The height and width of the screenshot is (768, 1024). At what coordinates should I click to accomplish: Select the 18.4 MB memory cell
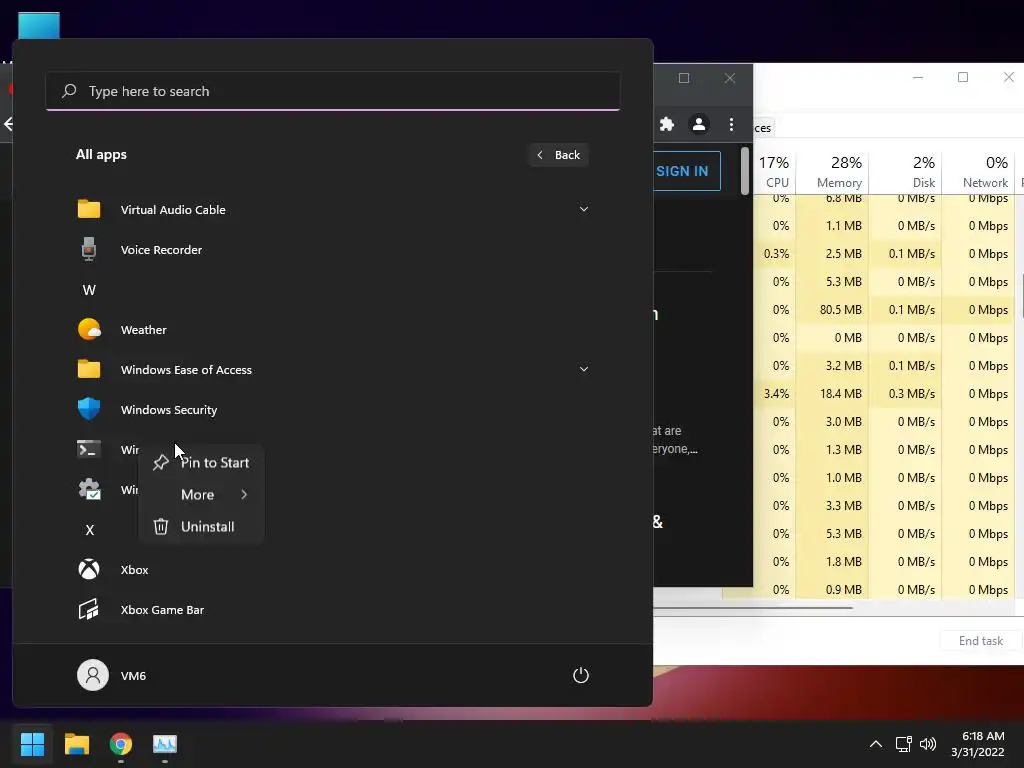point(832,394)
